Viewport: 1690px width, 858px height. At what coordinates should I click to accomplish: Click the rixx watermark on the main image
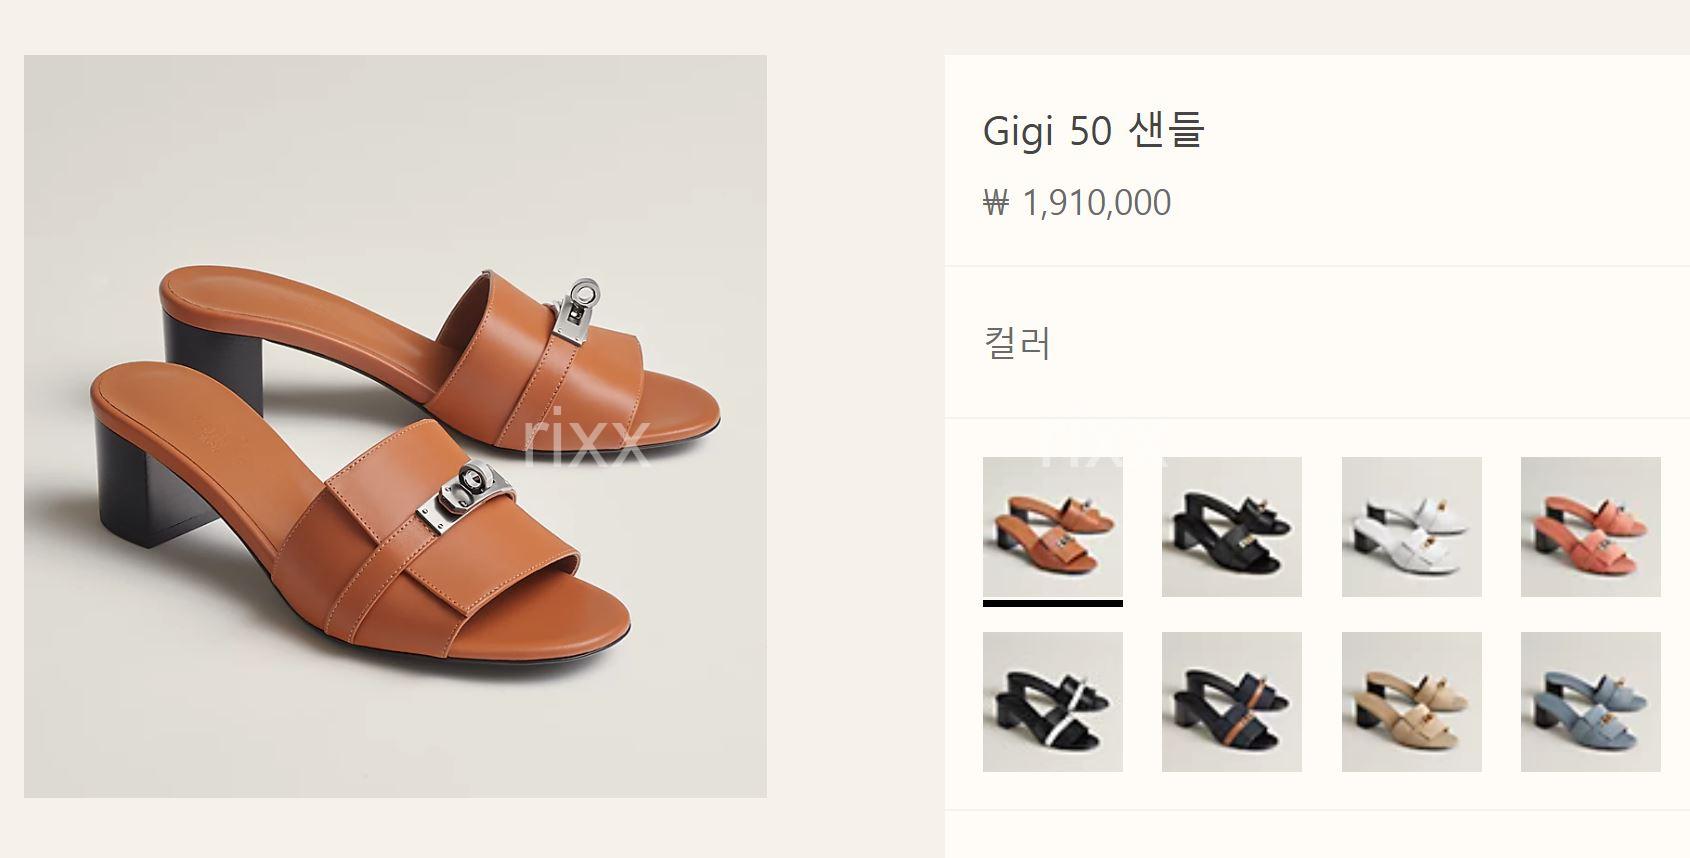pos(587,439)
